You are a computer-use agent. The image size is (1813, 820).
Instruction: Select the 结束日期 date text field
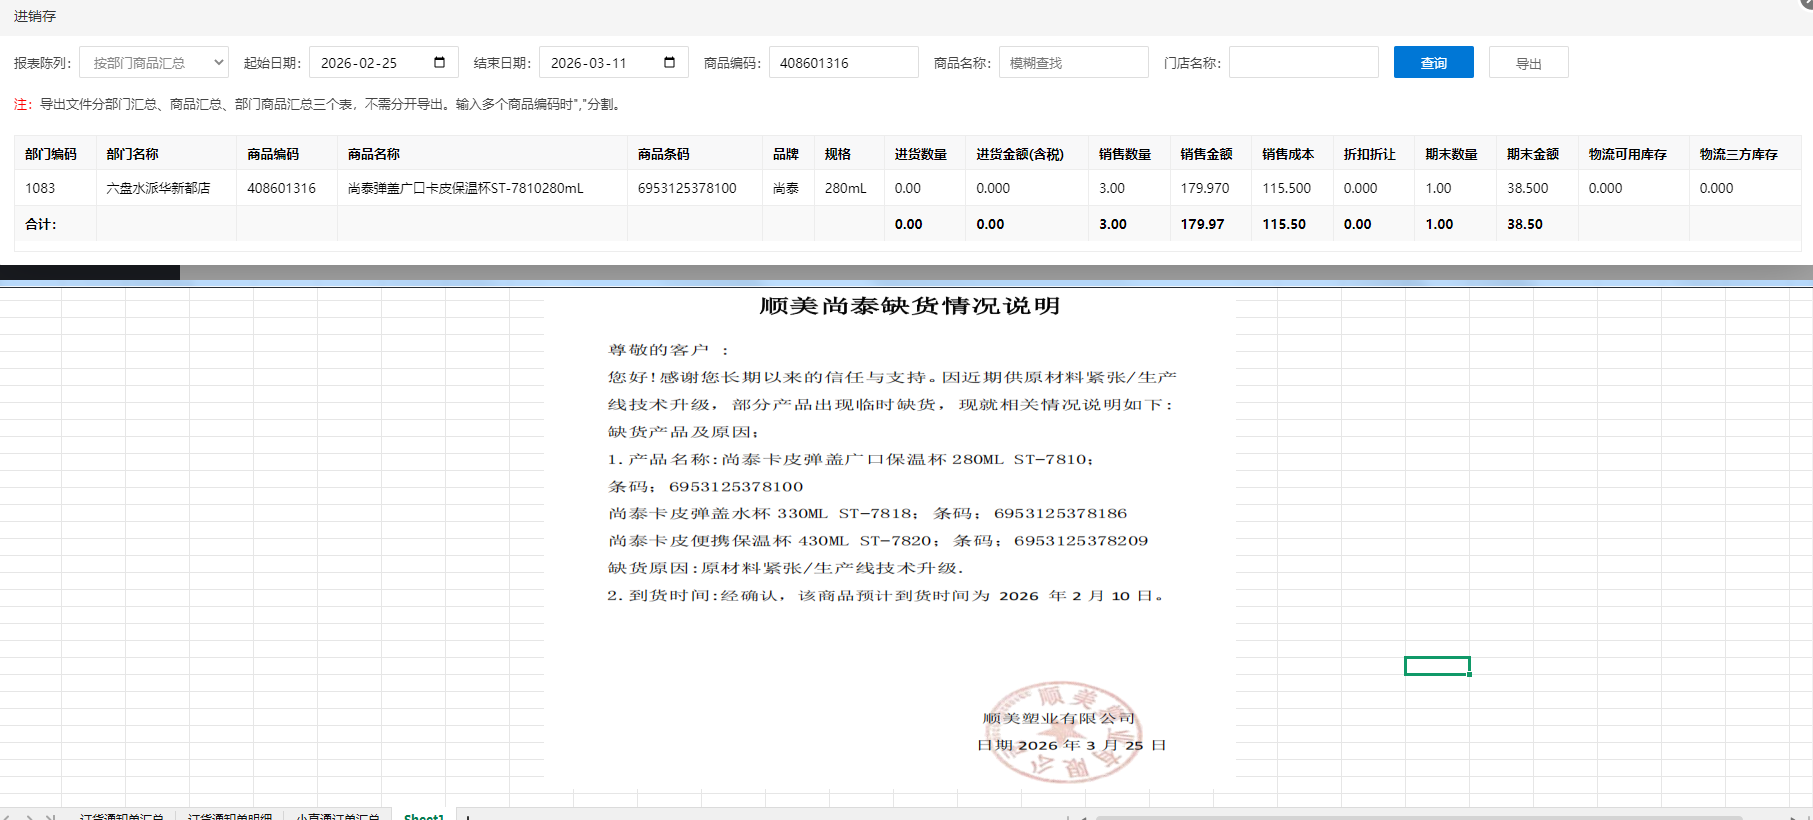pos(600,62)
